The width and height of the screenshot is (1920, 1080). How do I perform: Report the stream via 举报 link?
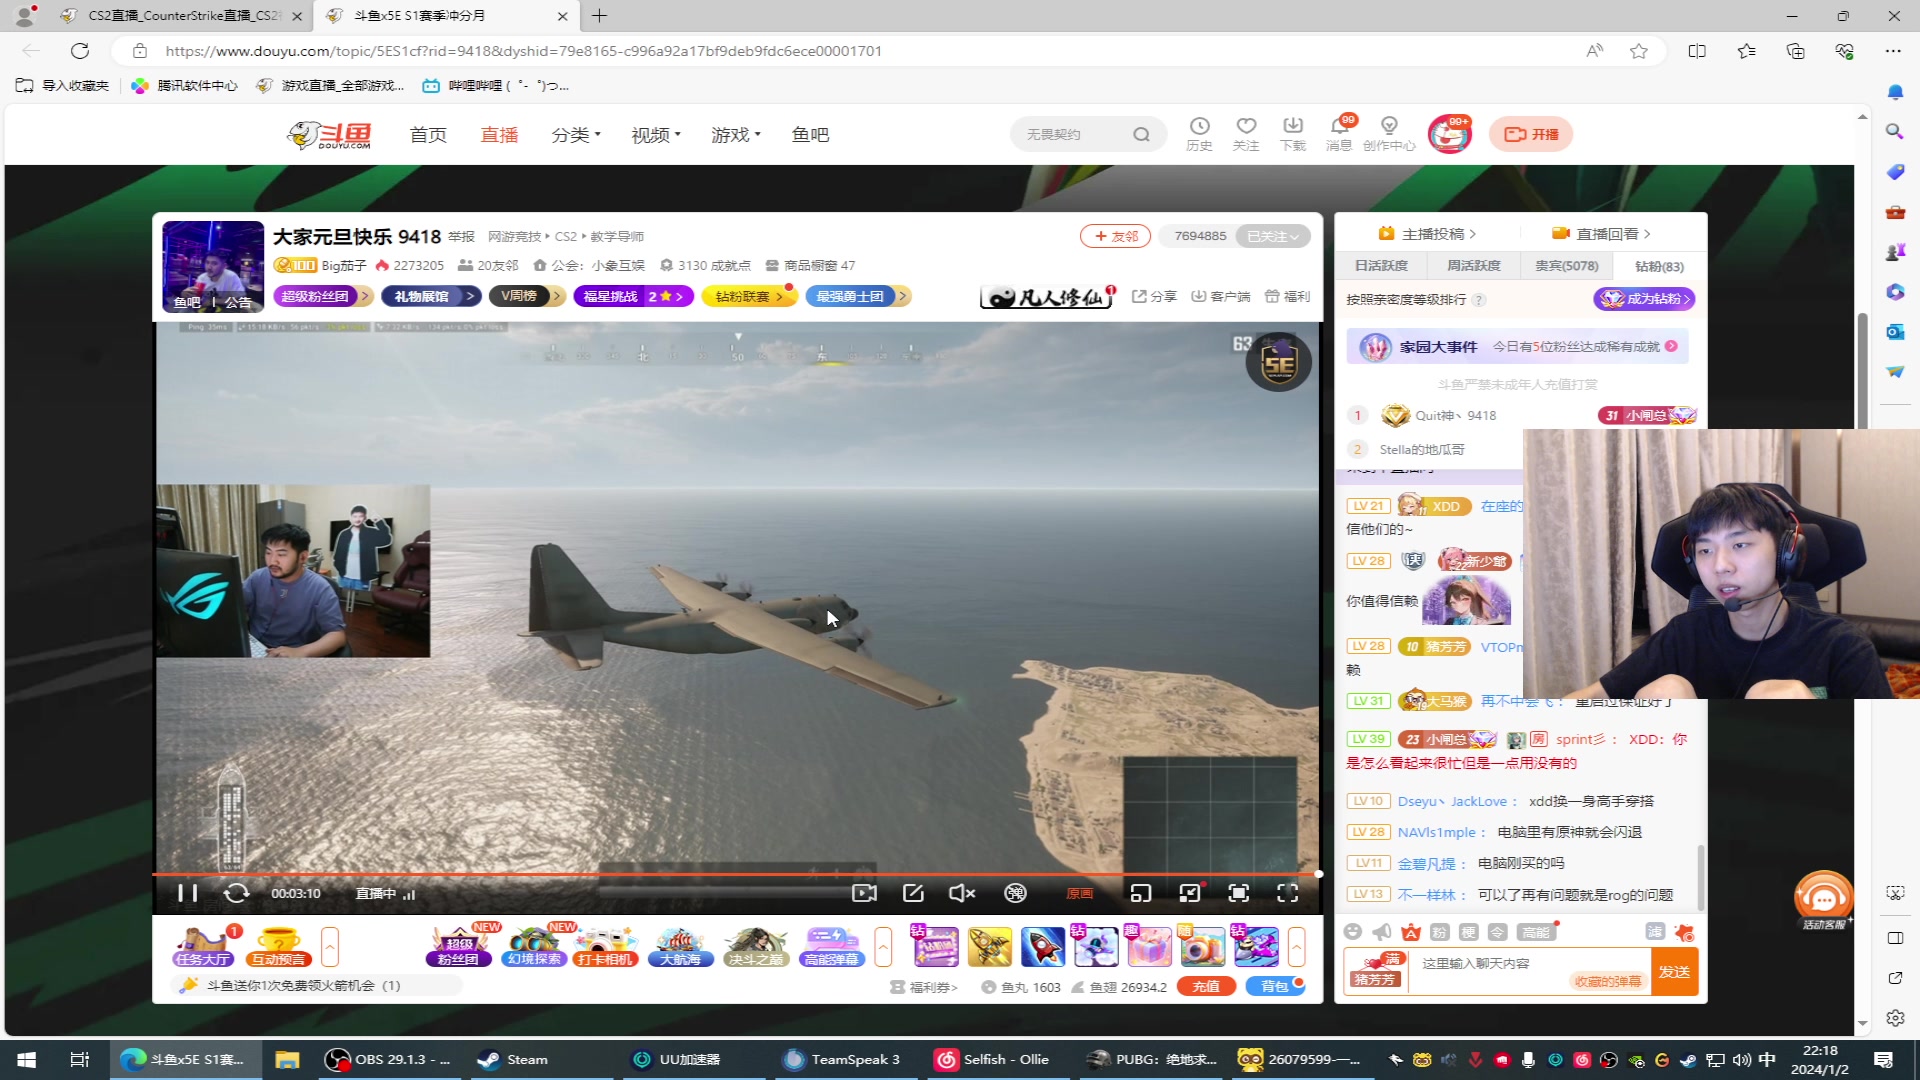tap(461, 237)
